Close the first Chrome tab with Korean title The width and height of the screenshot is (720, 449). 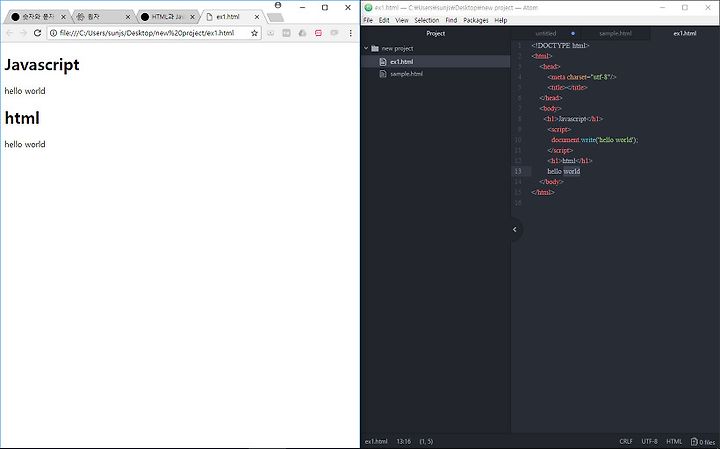click(63, 17)
